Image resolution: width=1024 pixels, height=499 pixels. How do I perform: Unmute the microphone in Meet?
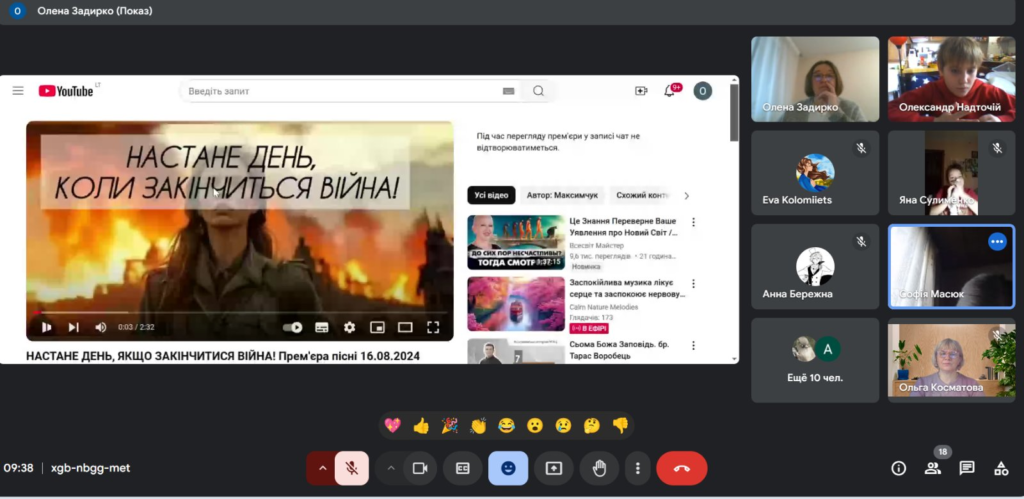pyautogui.click(x=352, y=468)
